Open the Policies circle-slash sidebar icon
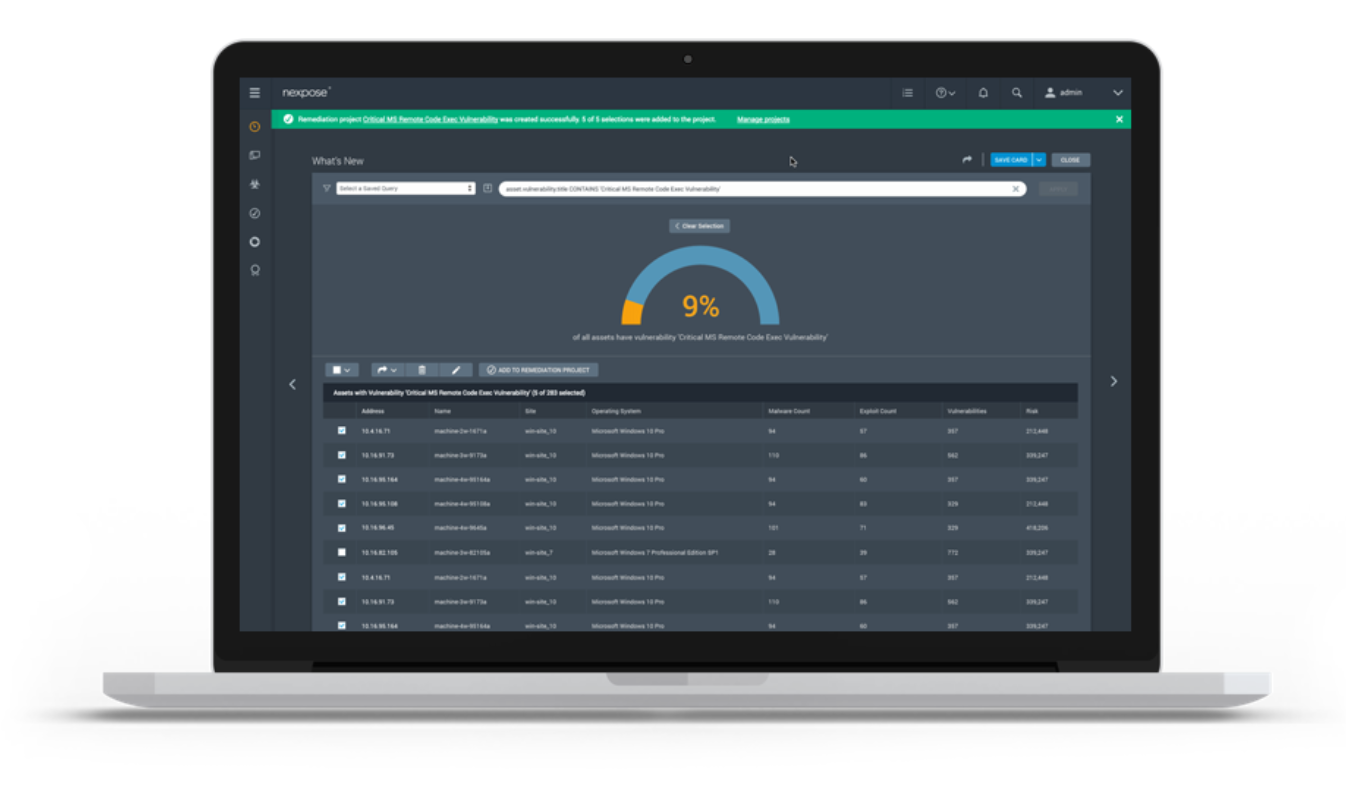 (255, 213)
